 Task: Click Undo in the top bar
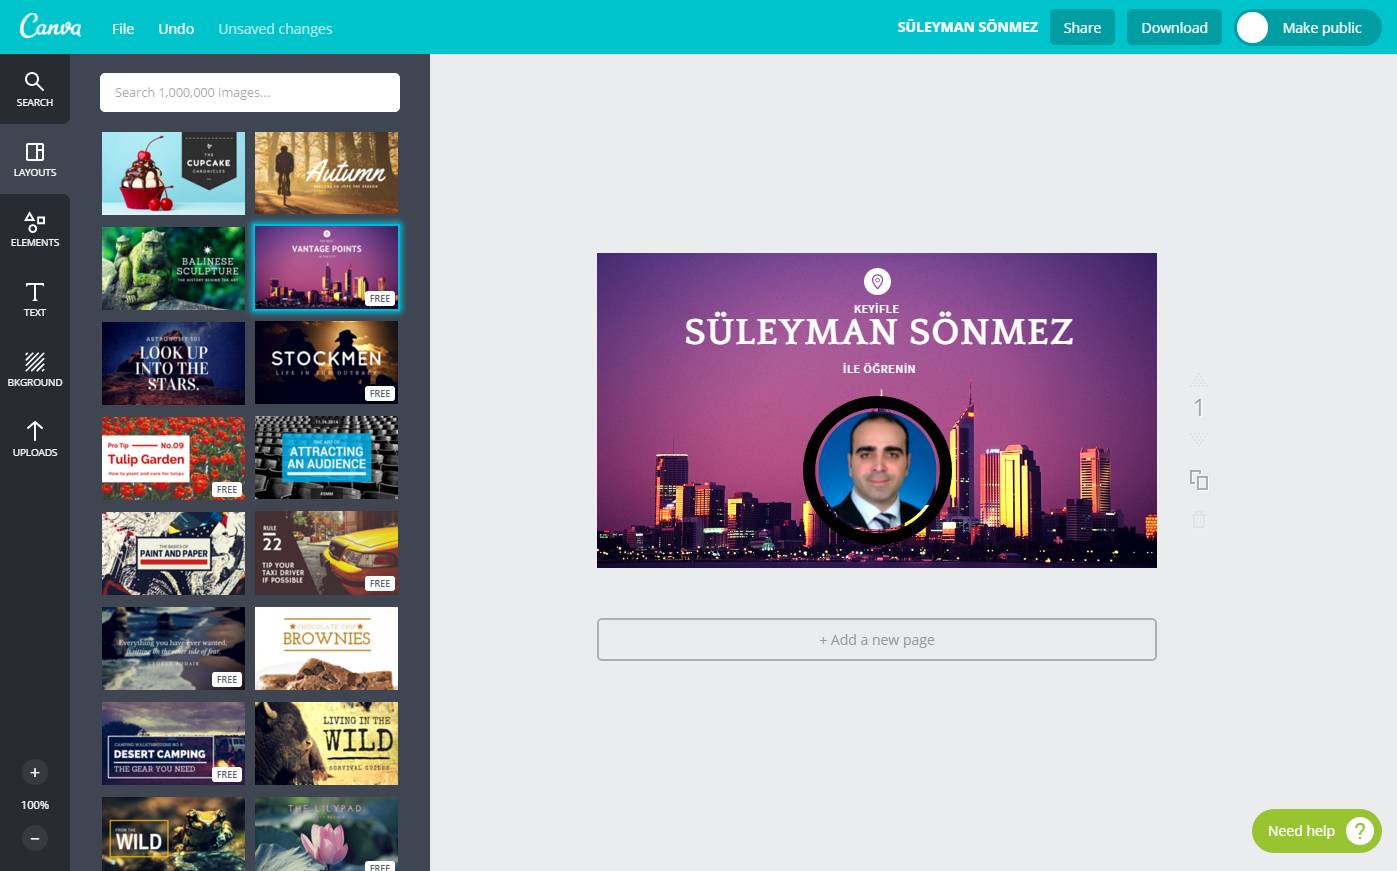(176, 28)
